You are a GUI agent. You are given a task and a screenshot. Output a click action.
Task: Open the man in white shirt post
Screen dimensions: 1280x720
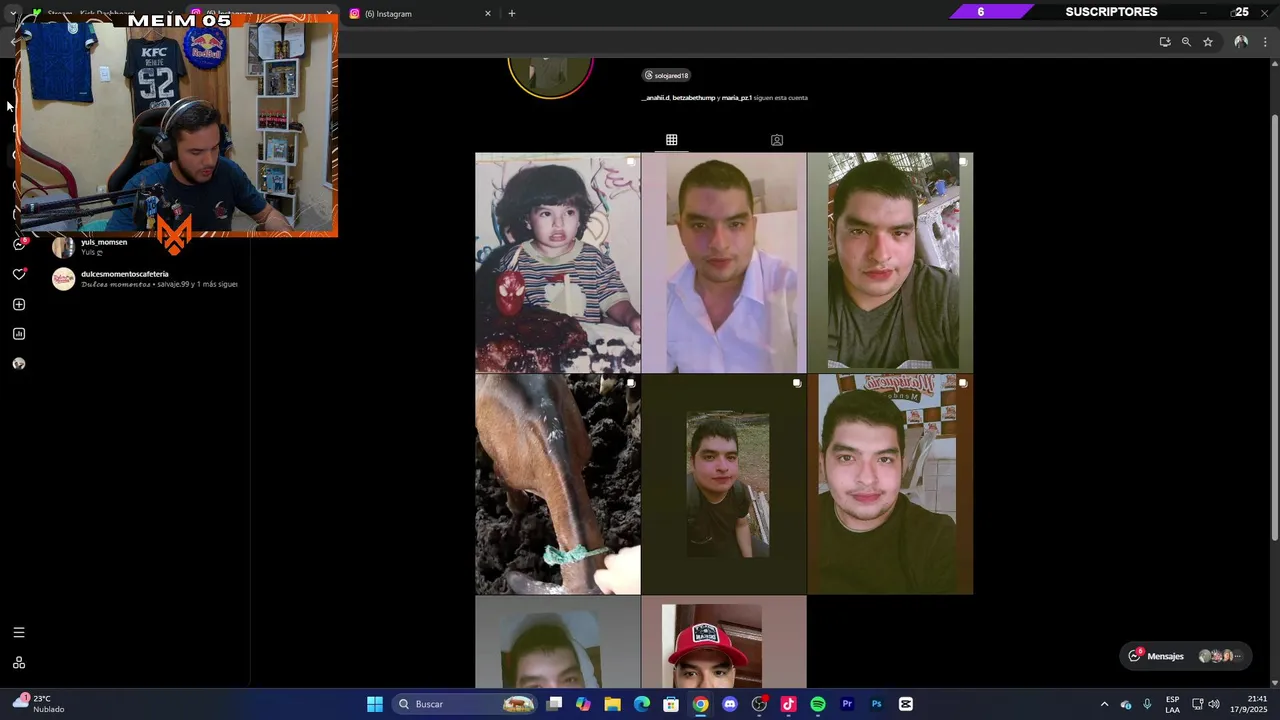coord(724,263)
